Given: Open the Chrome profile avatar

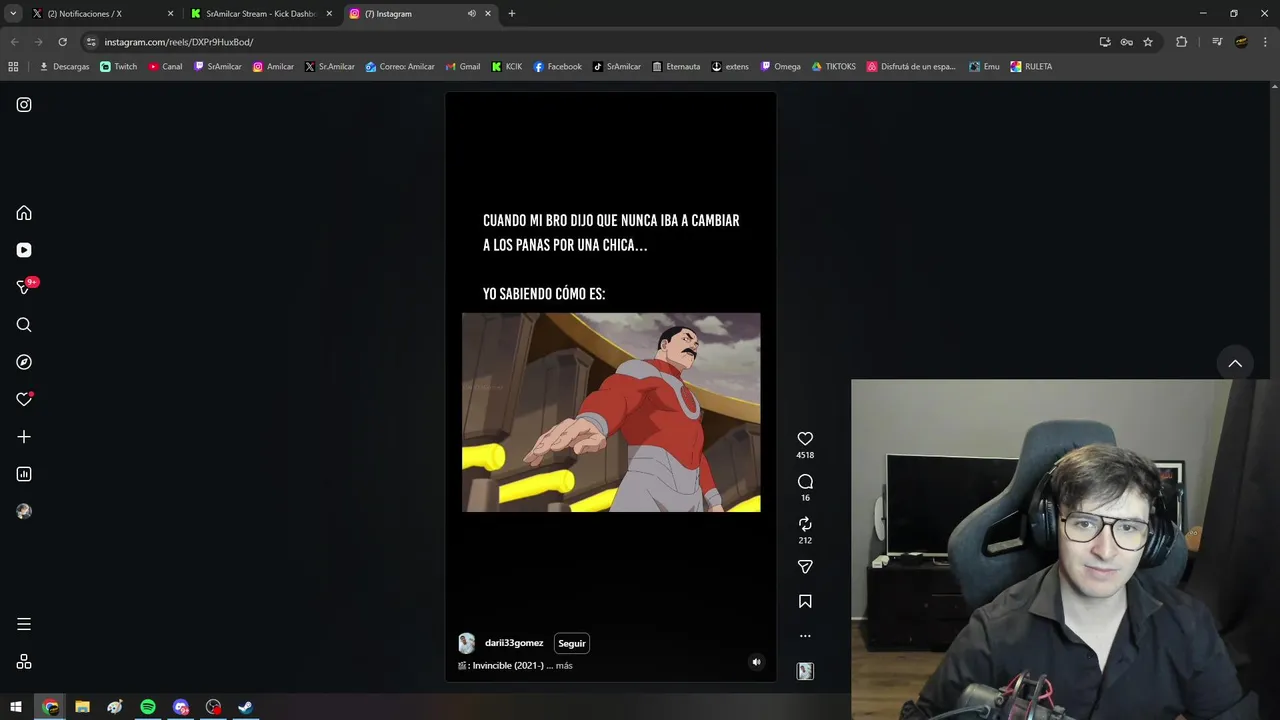Looking at the screenshot, I should 1241,42.
